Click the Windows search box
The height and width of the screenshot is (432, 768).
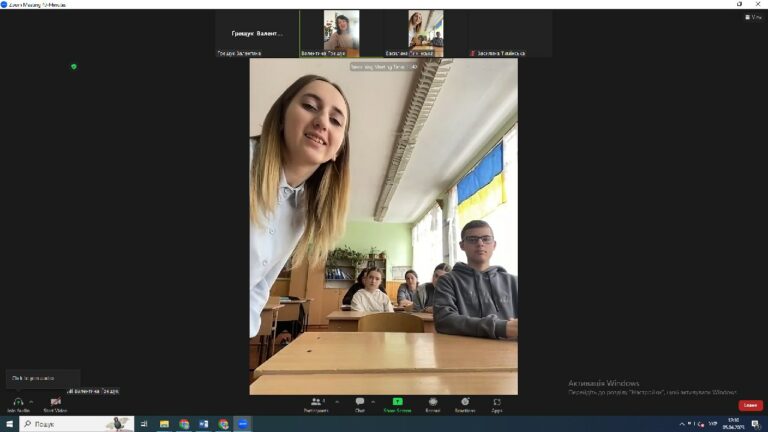pyautogui.click(x=76, y=424)
